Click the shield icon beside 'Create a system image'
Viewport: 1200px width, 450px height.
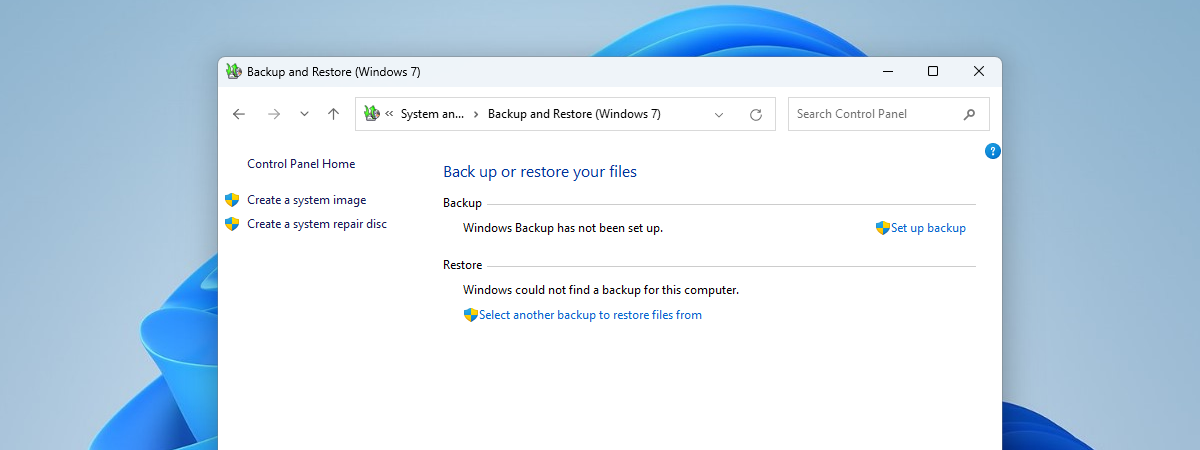pos(232,200)
